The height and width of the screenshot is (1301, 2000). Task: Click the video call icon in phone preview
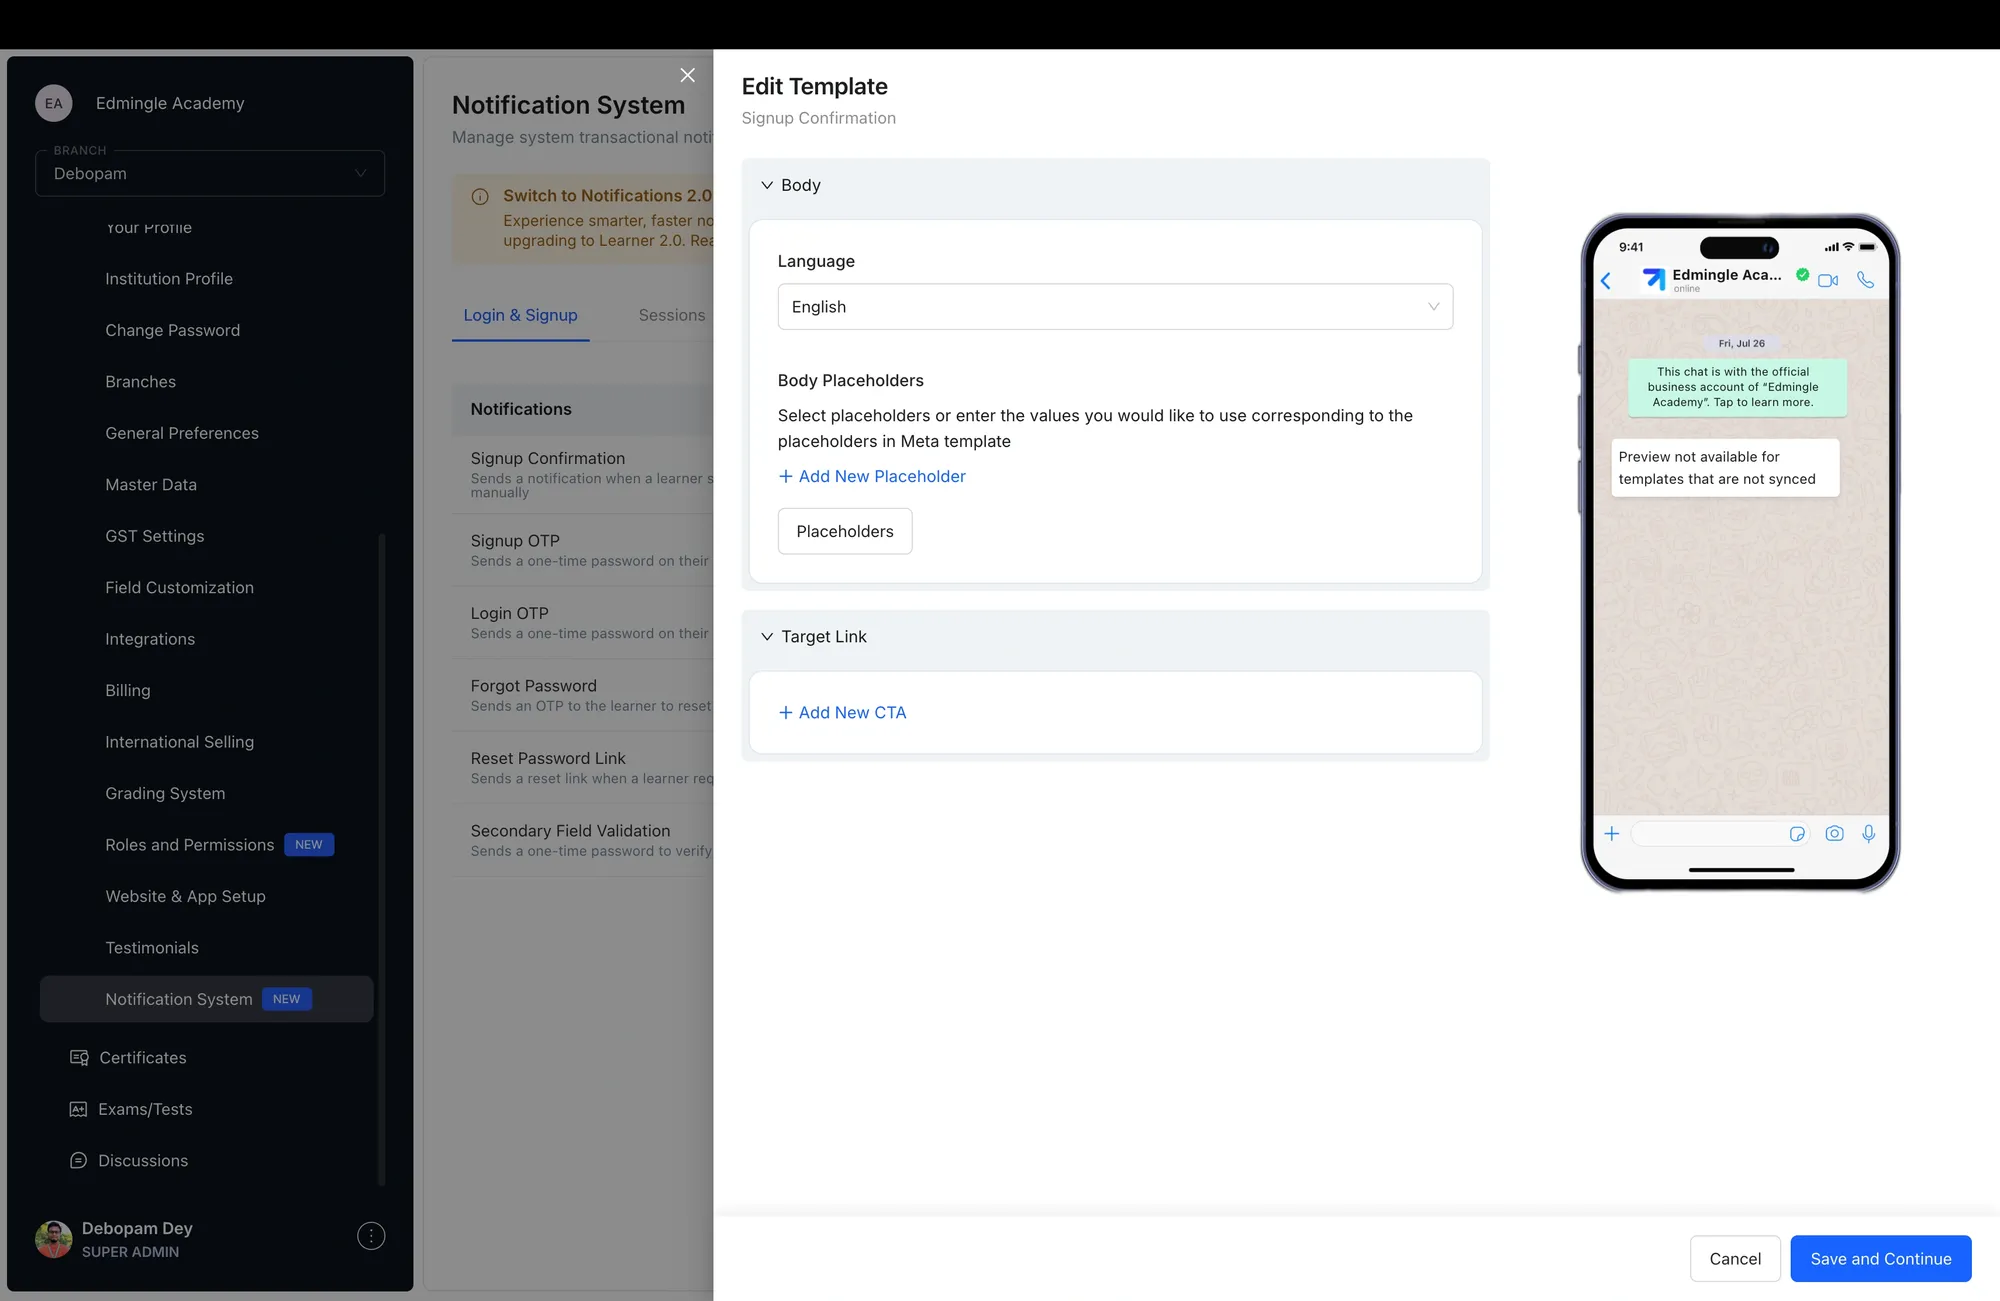click(x=1828, y=281)
